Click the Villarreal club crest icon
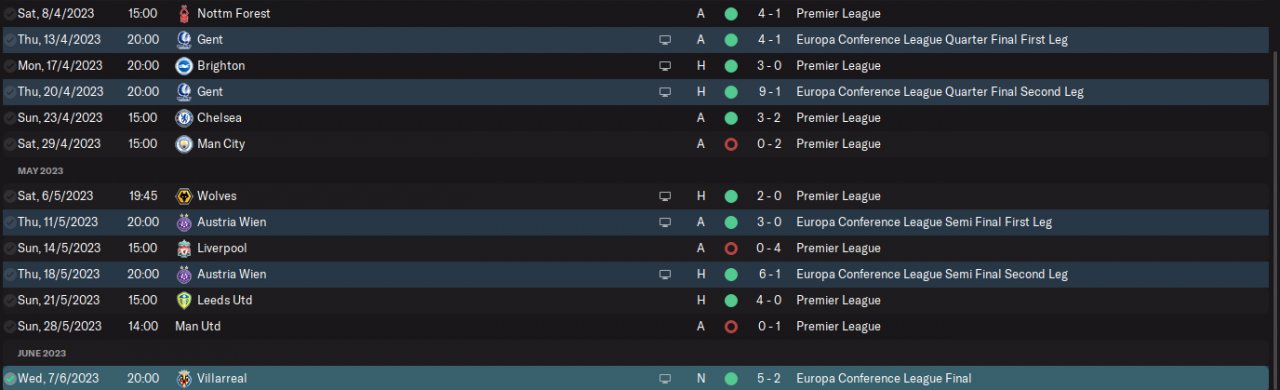Viewport: 1280px width, 390px height. click(183, 379)
